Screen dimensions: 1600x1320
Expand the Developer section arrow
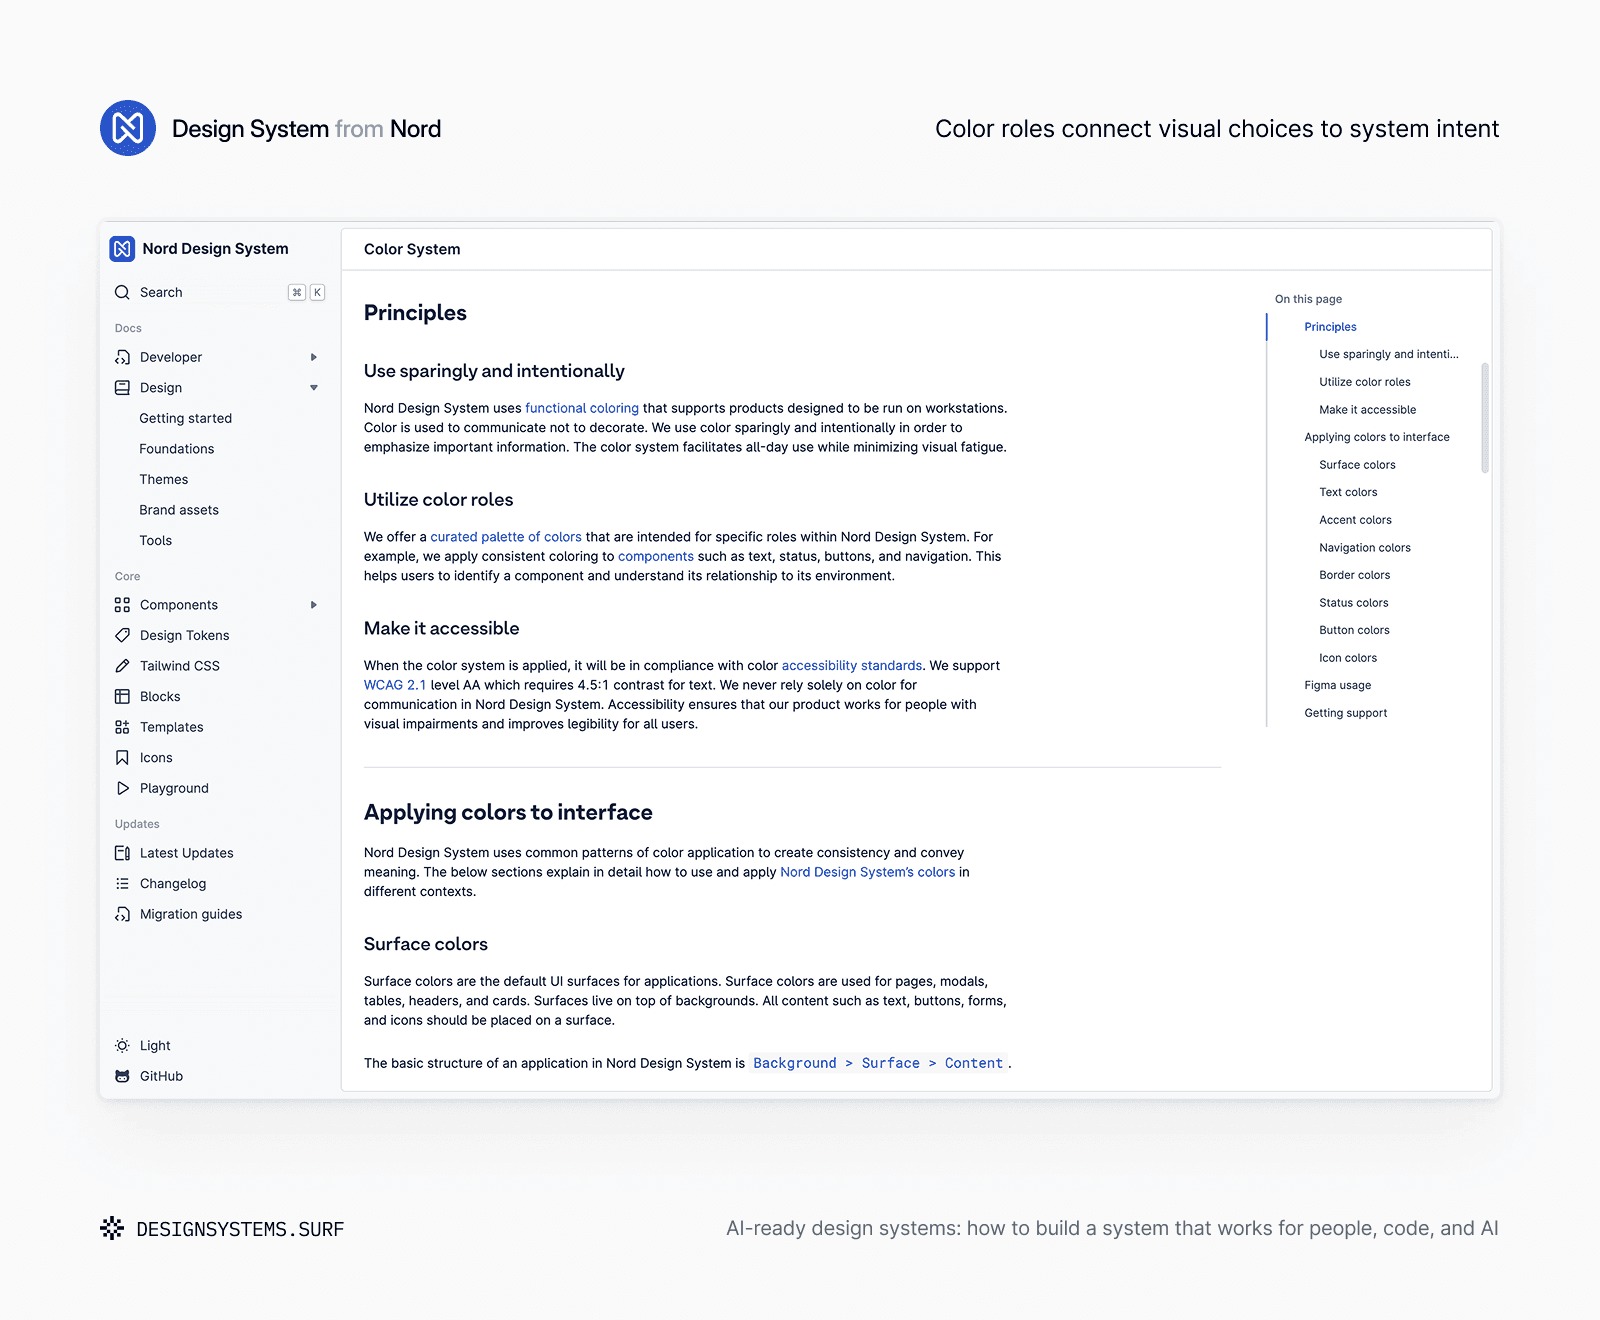click(x=314, y=357)
